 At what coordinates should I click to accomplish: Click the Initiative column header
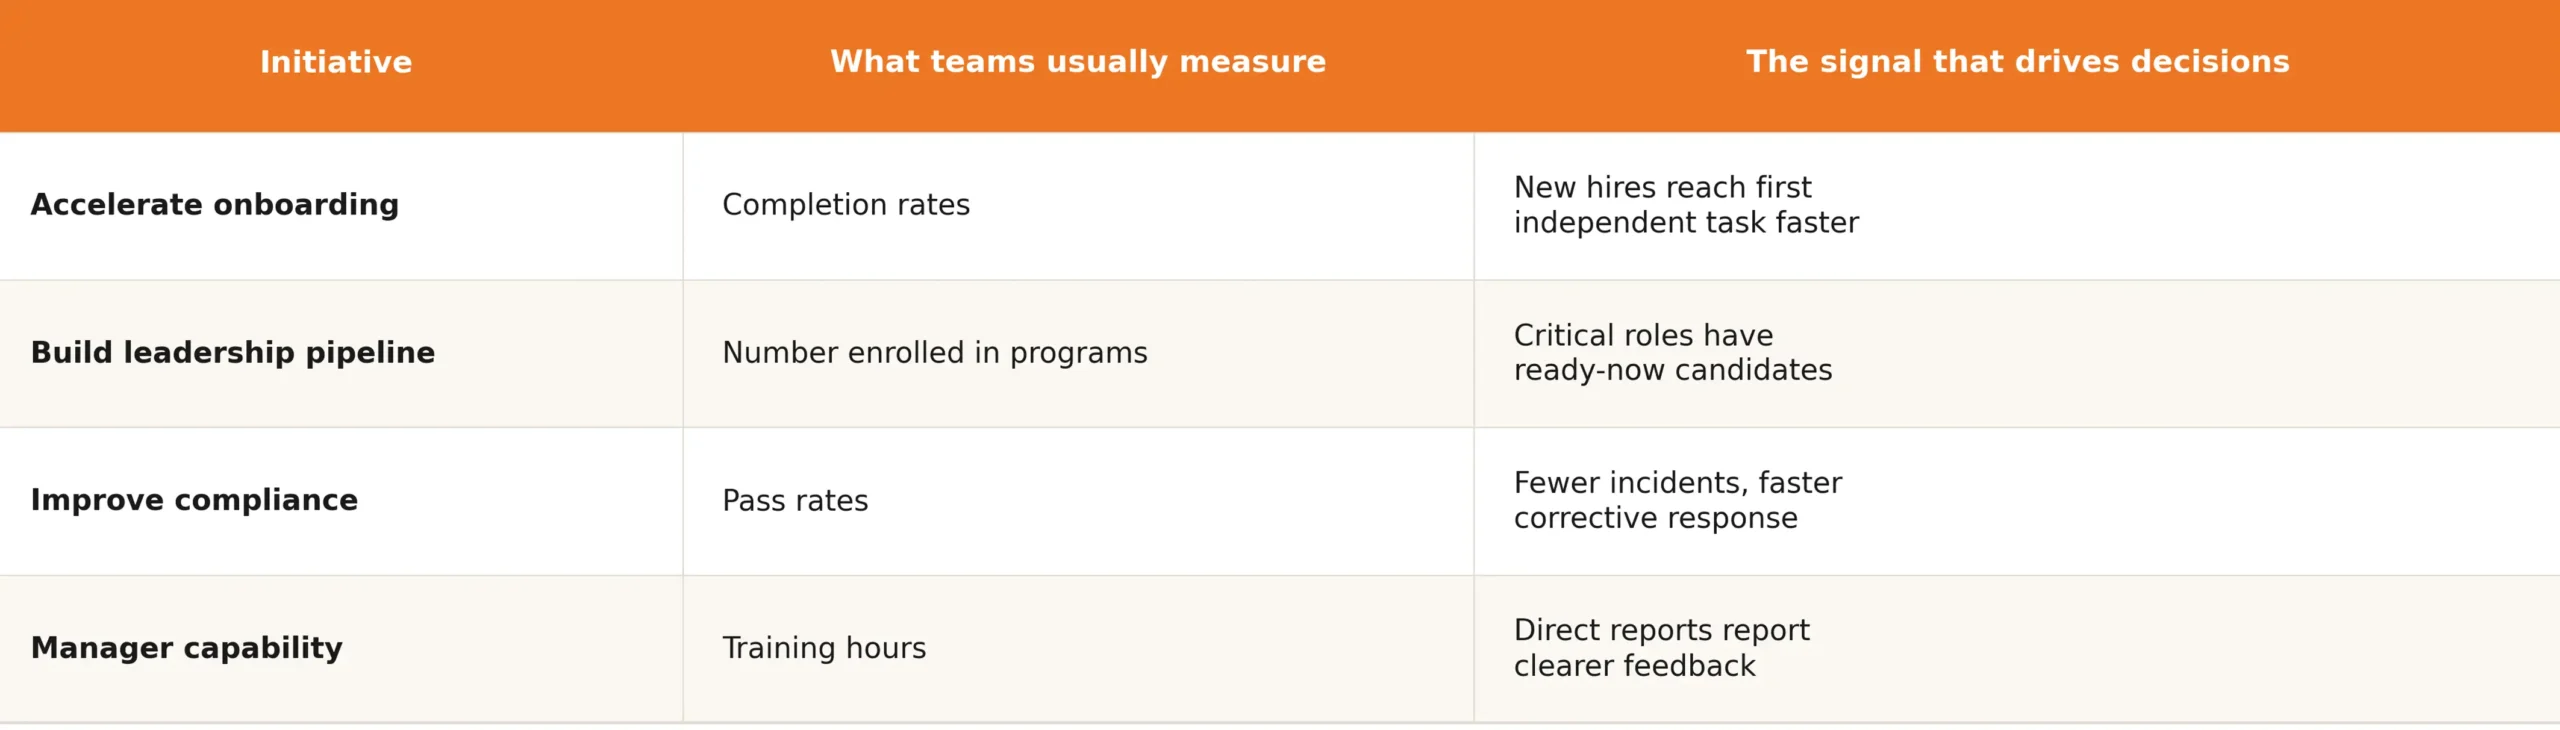click(336, 62)
